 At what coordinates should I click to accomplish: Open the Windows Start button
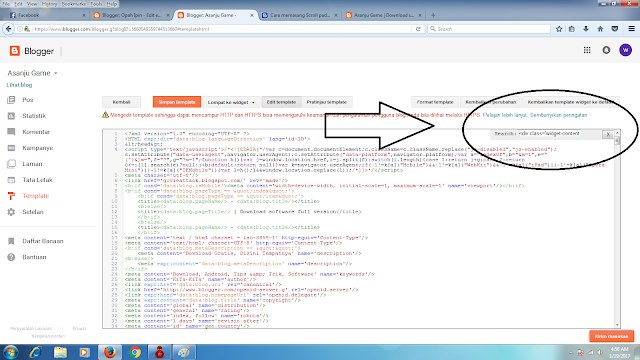(x=10, y=352)
